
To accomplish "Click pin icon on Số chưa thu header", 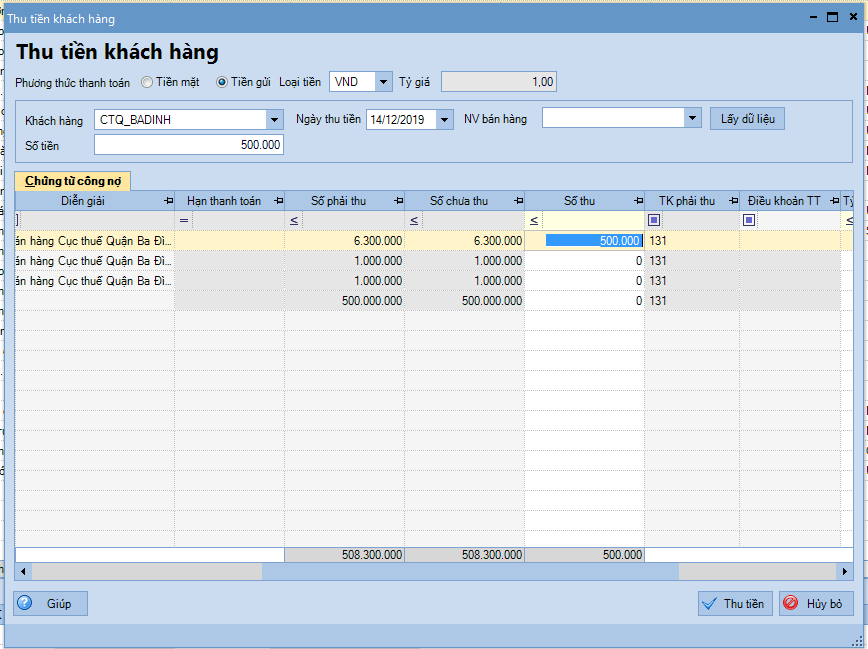I will (517, 201).
